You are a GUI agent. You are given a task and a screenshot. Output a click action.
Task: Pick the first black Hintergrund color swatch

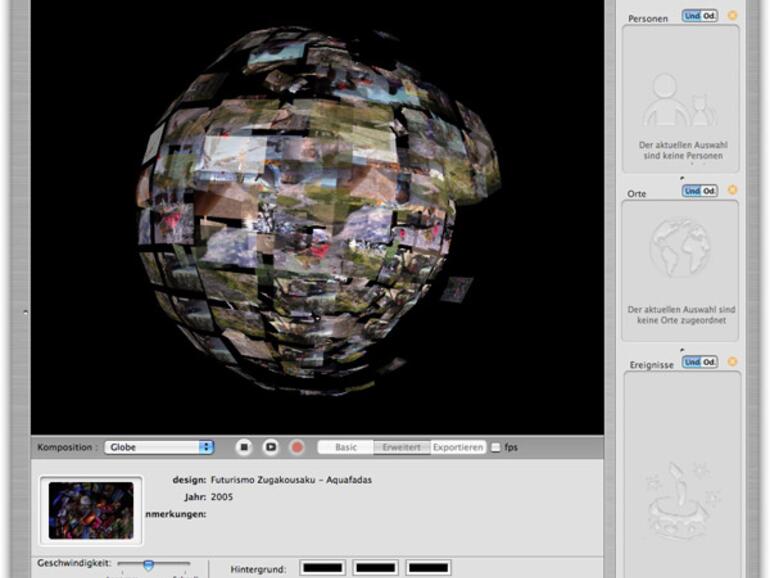pos(322,568)
